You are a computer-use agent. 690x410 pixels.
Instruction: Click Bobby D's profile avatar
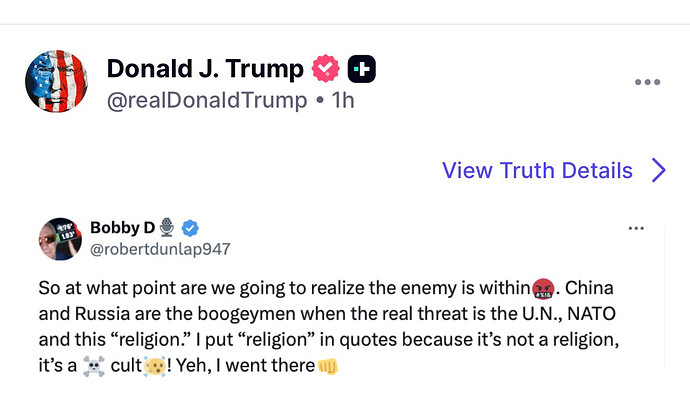[x=59, y=238]
